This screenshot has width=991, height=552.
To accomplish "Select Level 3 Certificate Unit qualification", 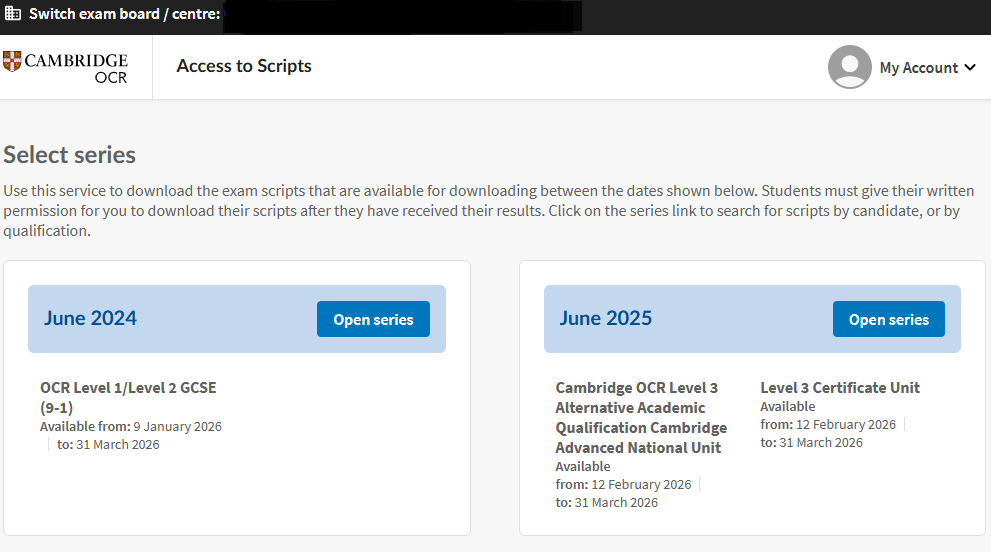I will 839,387.
